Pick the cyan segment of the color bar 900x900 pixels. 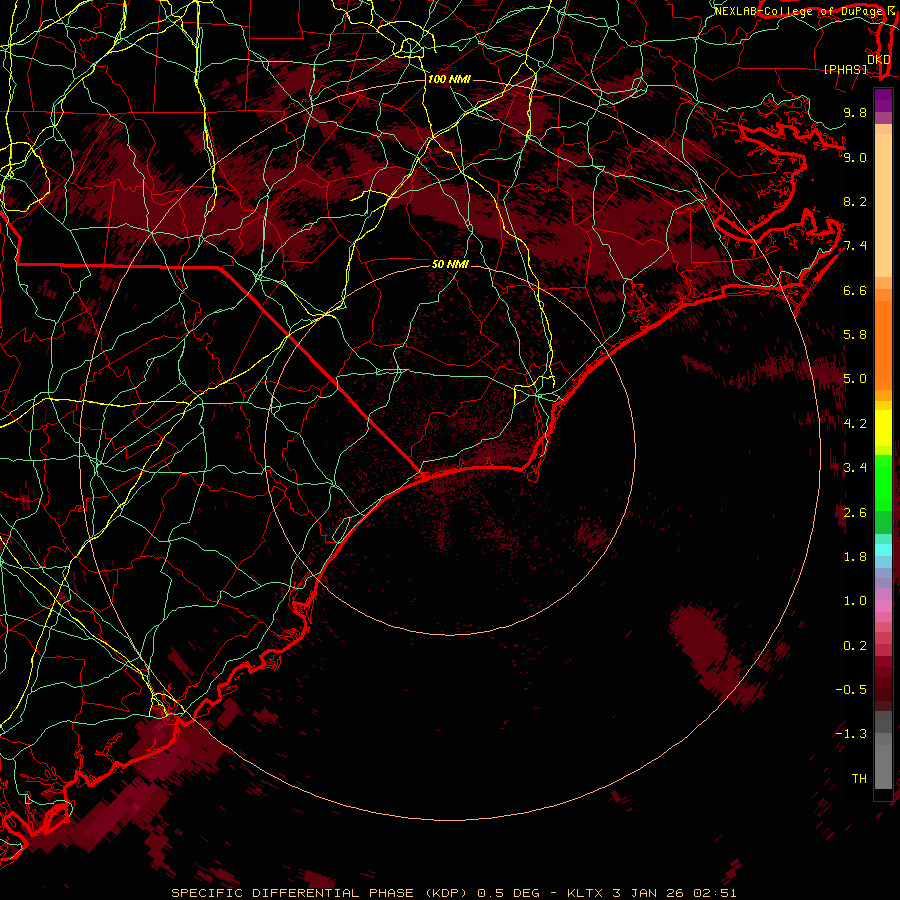(883, 550)
